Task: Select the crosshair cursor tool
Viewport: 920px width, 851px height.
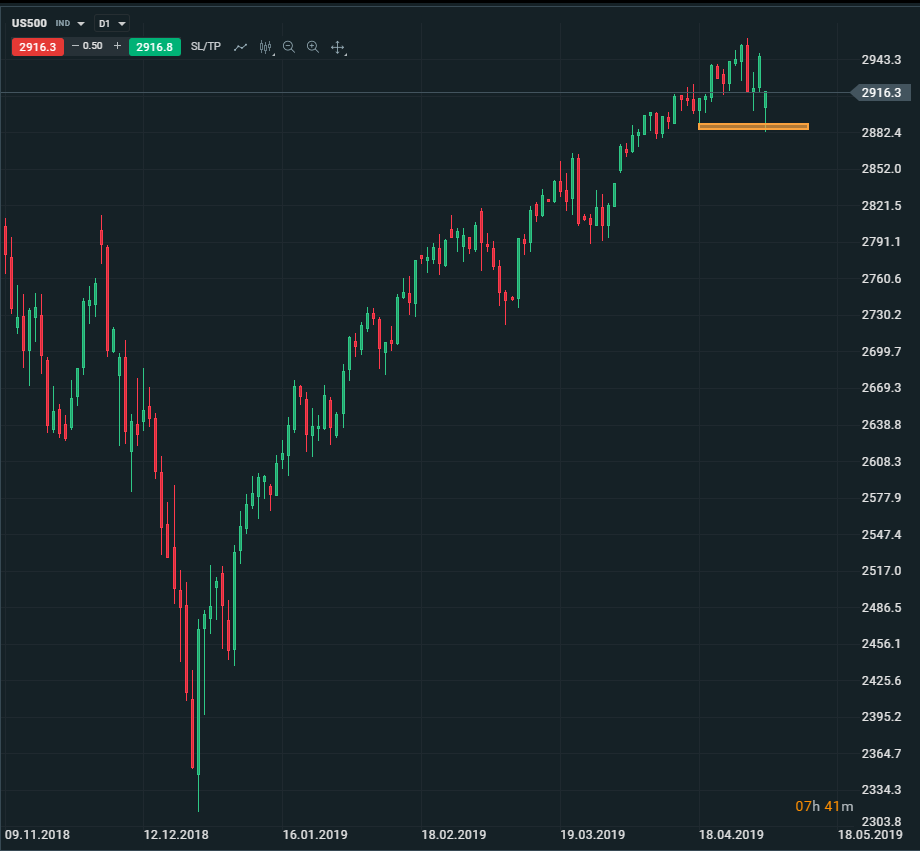Action: 338,46
